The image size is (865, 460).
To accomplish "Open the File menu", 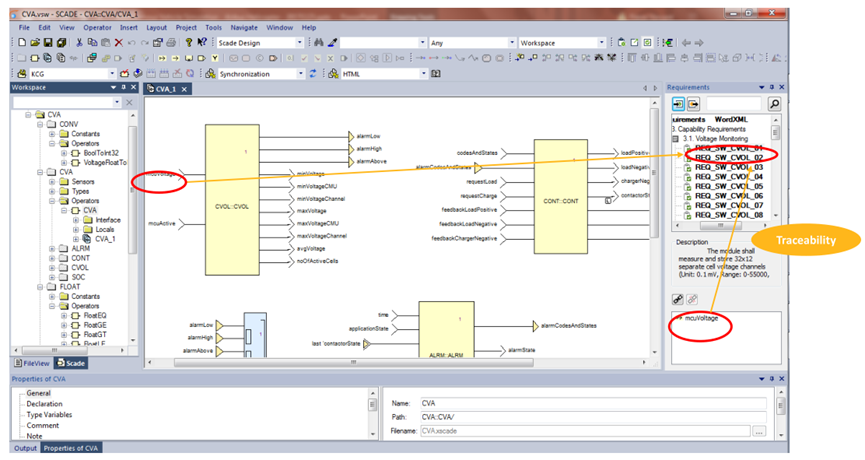I will 24,28.
